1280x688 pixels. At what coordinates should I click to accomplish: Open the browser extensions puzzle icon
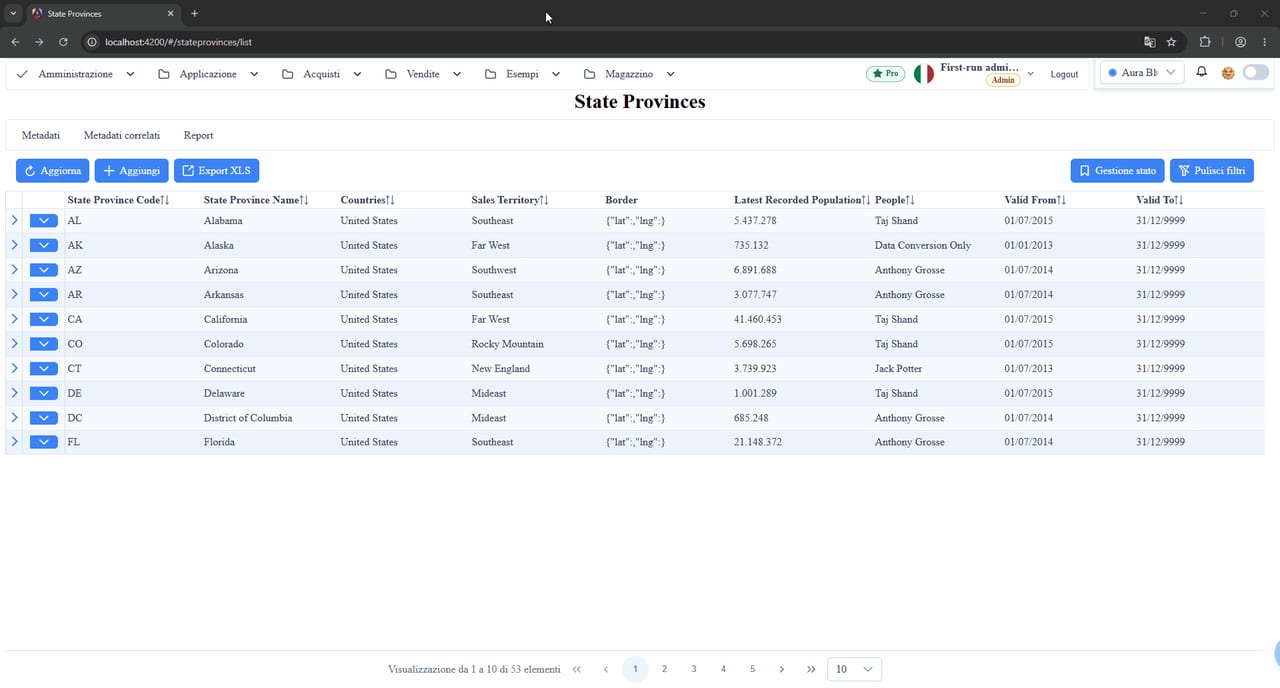pos(1204,42)
